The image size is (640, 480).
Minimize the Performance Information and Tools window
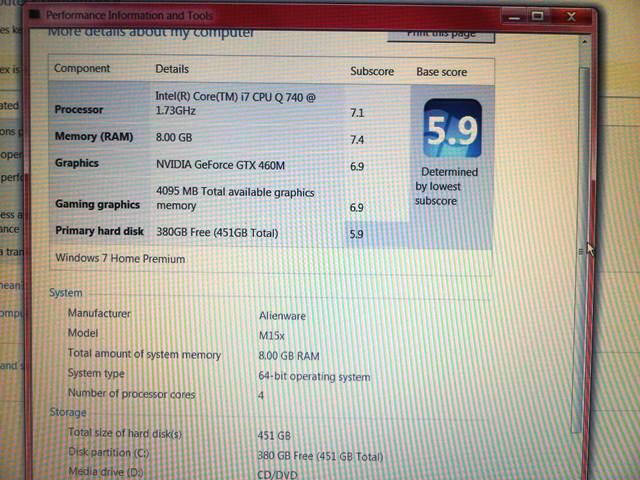514,17
